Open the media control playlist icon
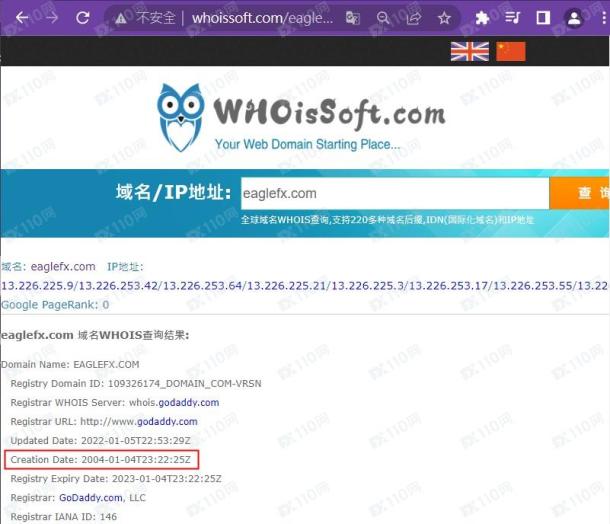Viewport: 610px width, 524px height. coord(512,18)
